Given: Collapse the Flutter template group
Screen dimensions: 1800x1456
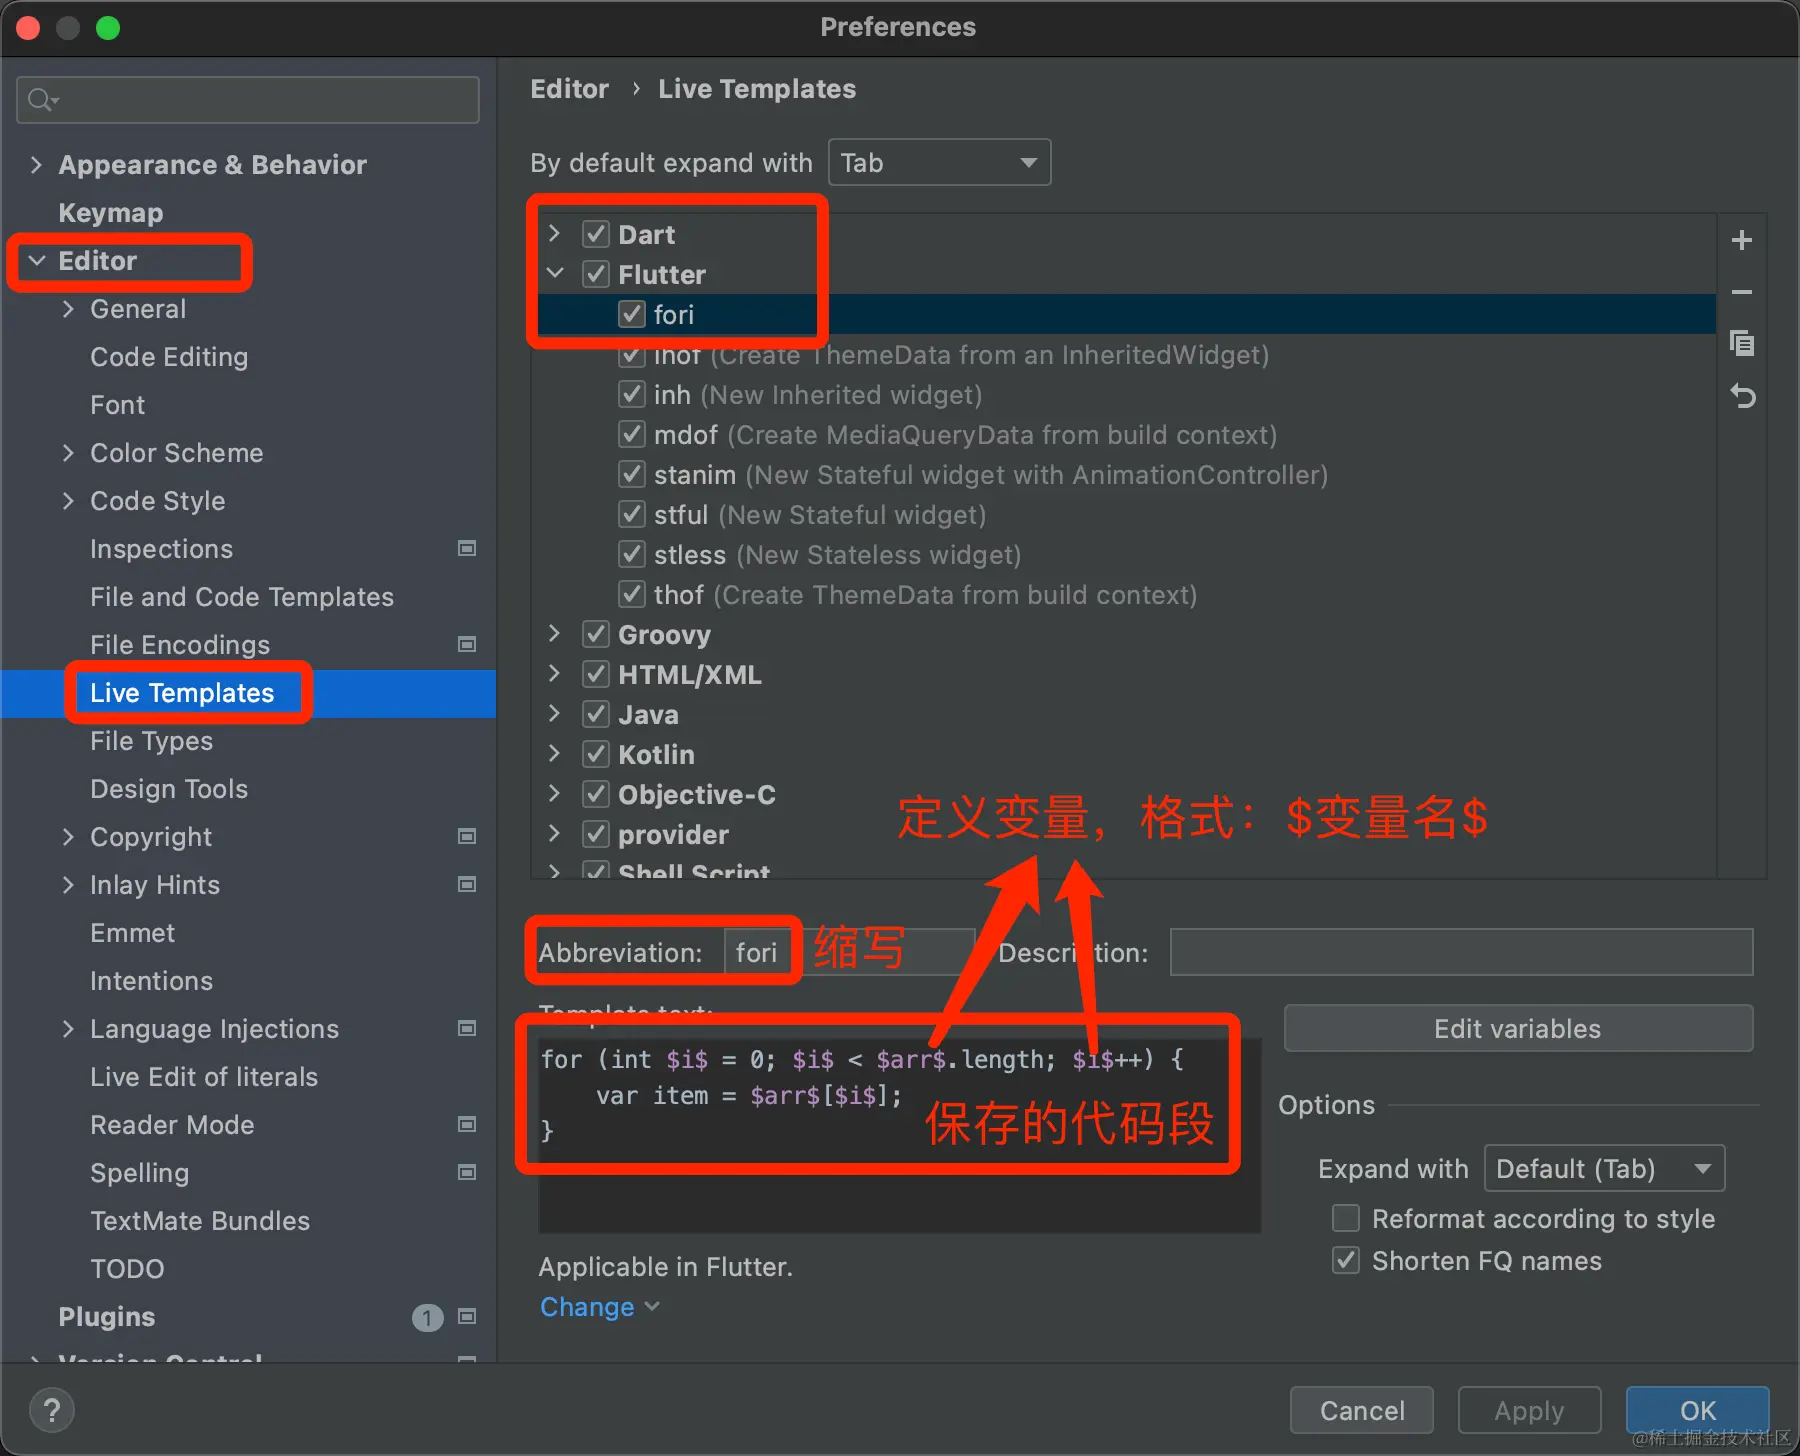Looking at the screenshot, I should 554,274.
